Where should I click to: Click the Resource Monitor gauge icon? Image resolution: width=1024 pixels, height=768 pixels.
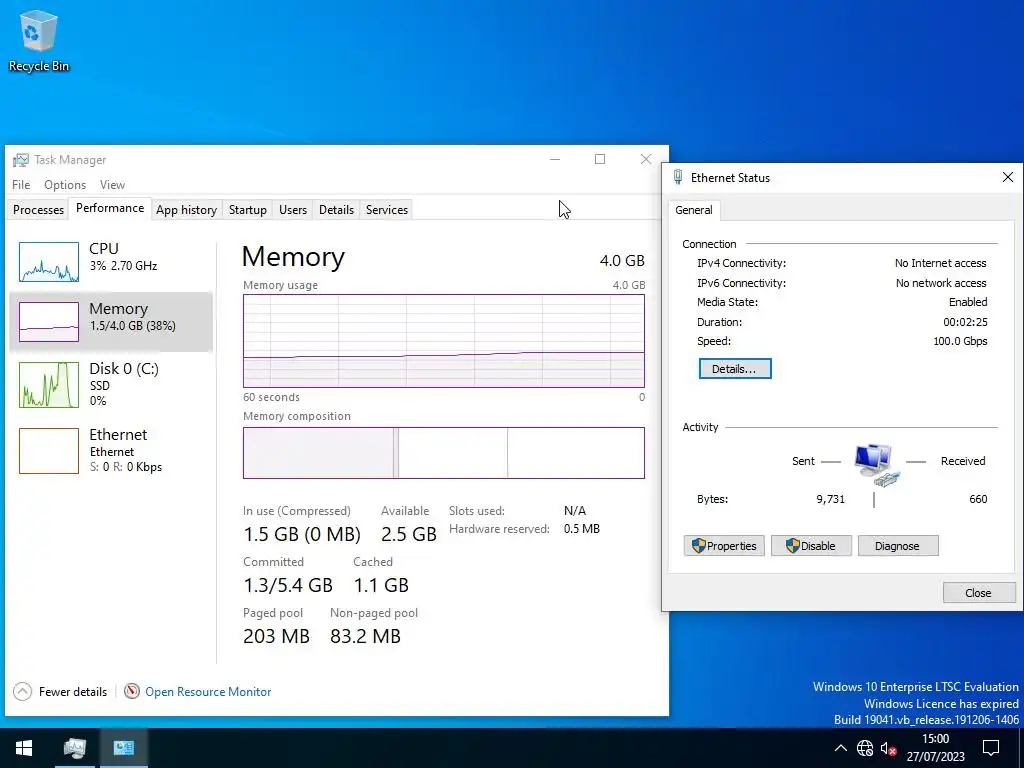pos(132,691)
